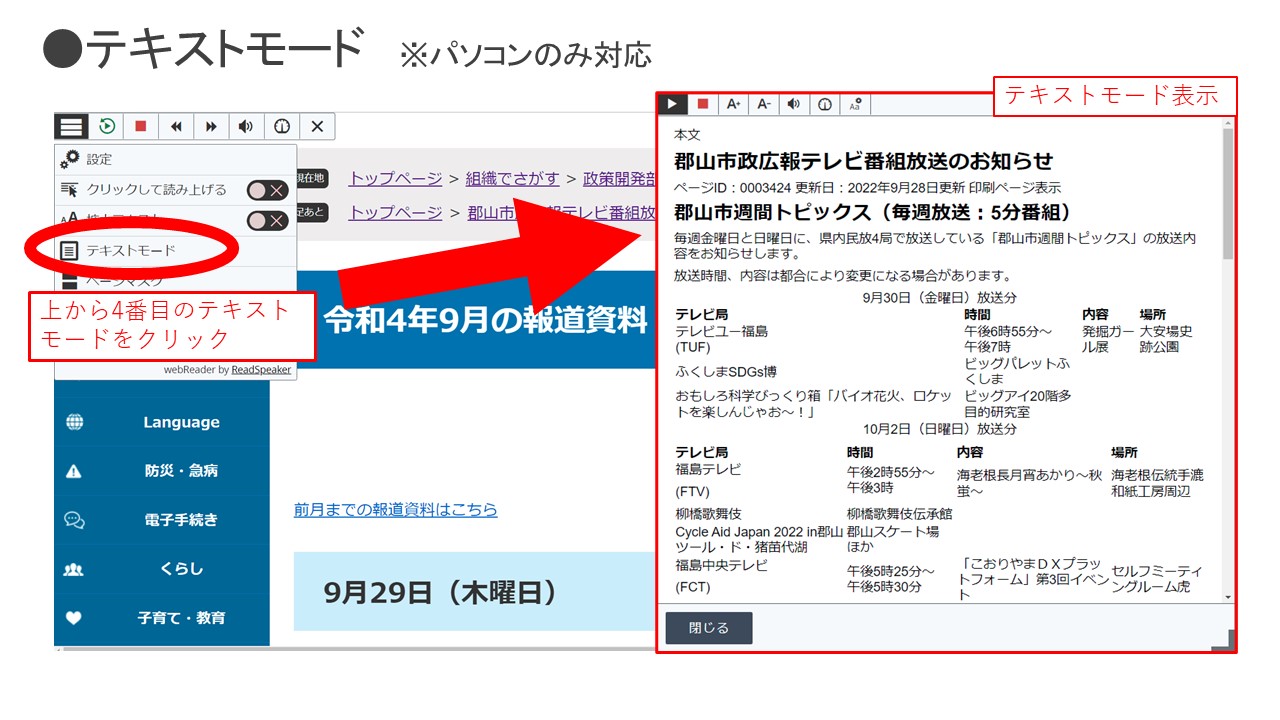This screenshot has width=1280, height=720.
Task: Click 9月30日(金曜日)放送分 caption
Action: (x=940, y=297)
